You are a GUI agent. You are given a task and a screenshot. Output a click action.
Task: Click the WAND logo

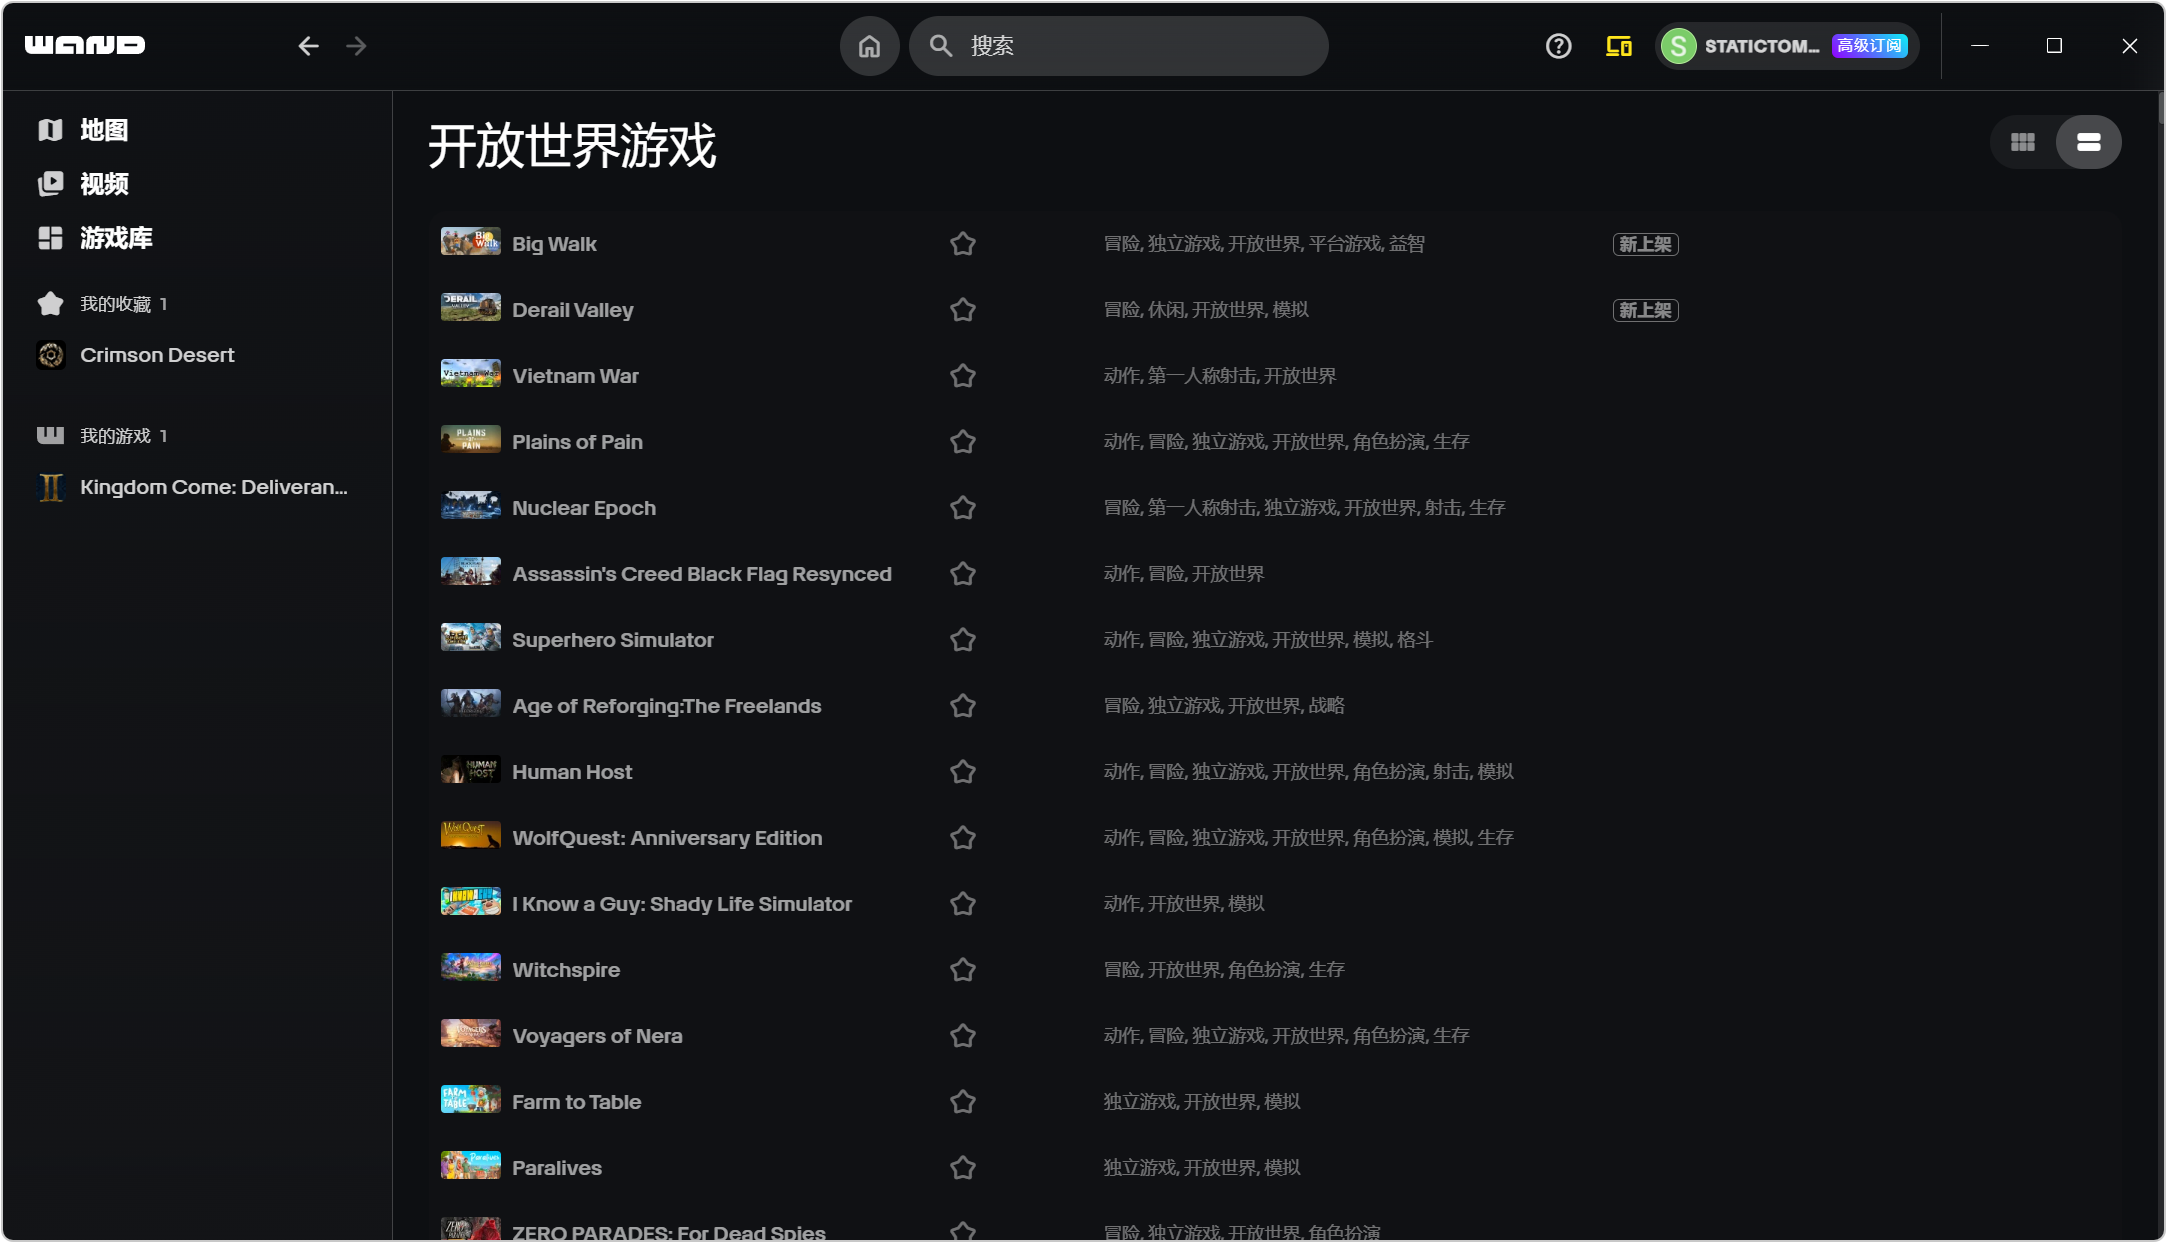pyautogui.click(x=85, y=45)
